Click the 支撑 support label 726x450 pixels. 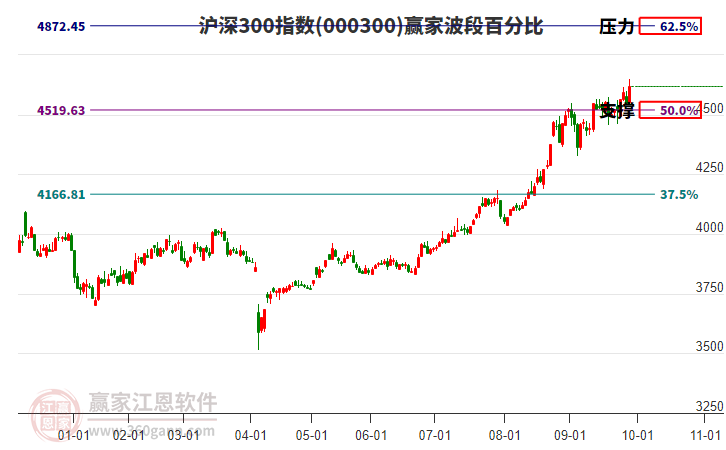[x=617, y=111]
